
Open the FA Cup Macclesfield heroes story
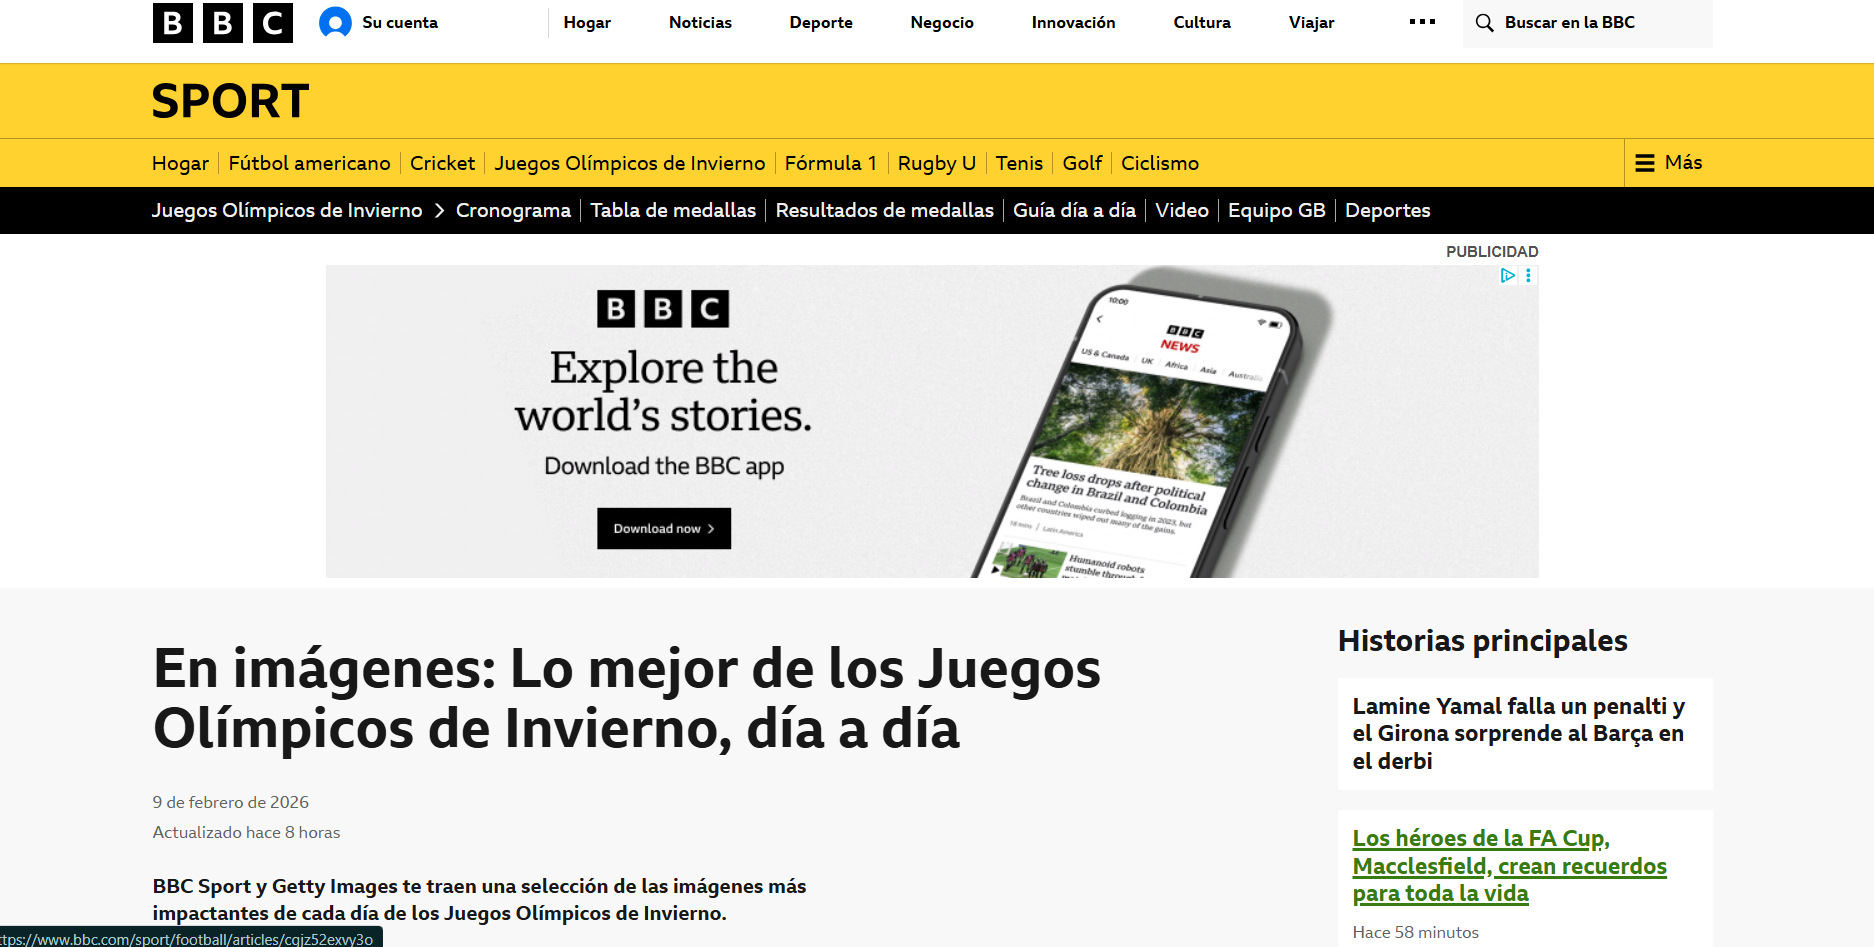point(1509,866)
